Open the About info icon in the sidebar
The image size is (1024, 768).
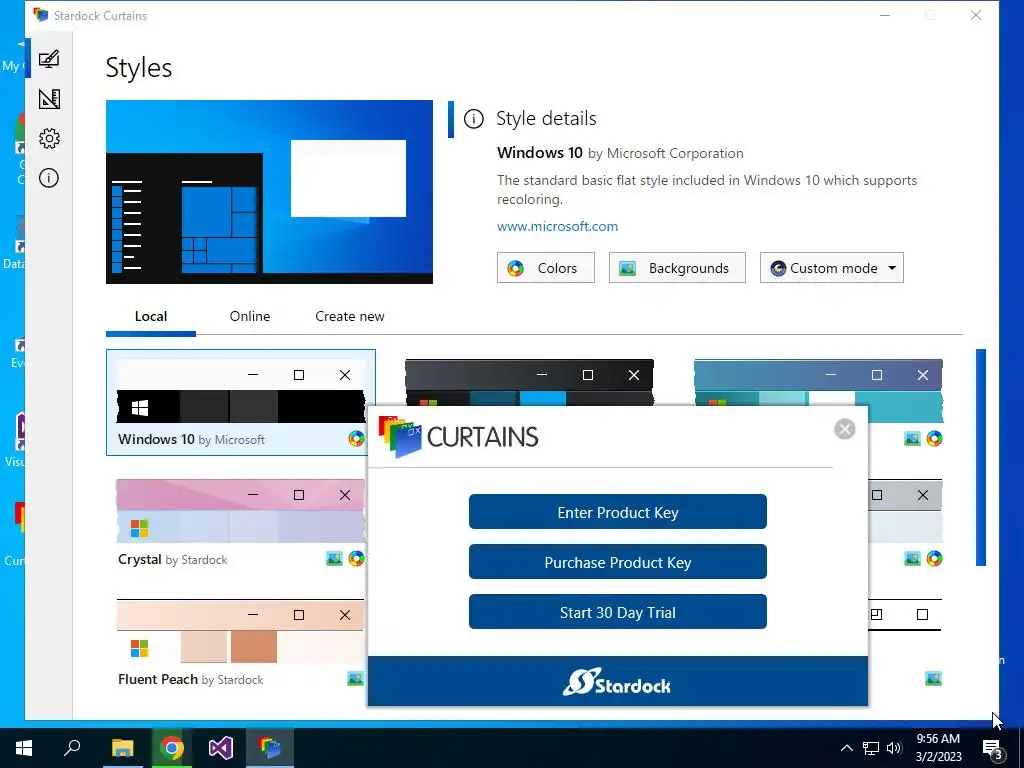pos(49,178)
